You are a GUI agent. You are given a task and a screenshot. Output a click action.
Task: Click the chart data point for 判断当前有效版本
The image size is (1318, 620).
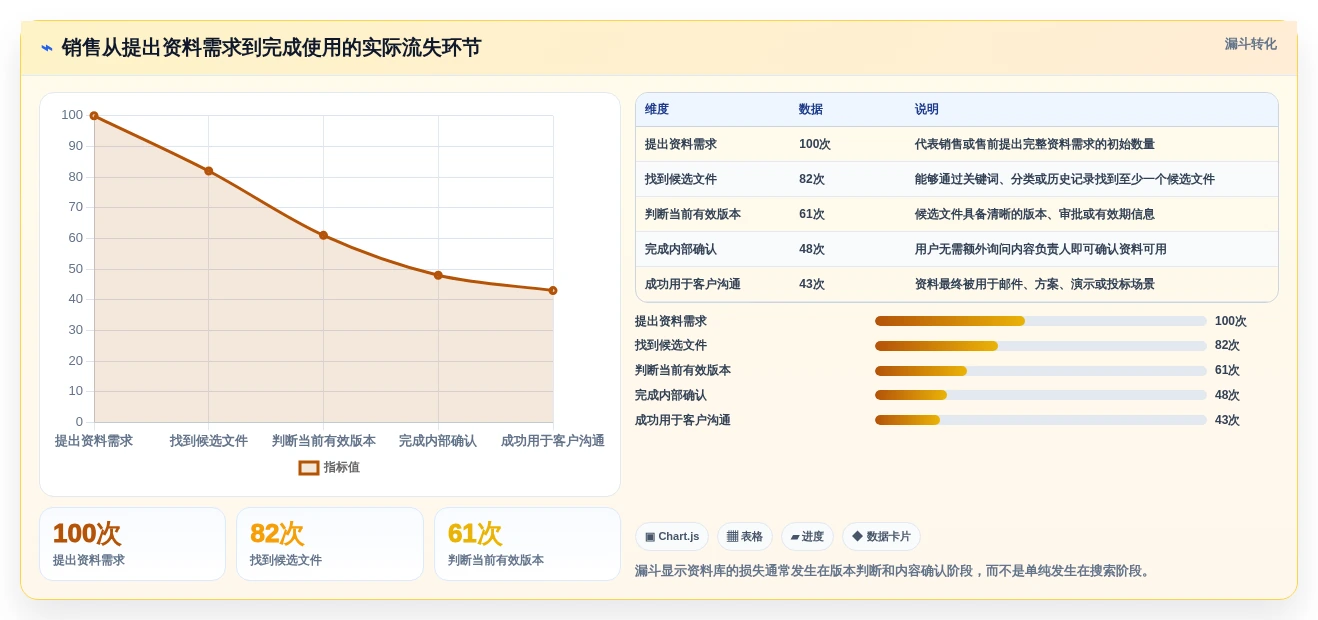tap(323, 235)
